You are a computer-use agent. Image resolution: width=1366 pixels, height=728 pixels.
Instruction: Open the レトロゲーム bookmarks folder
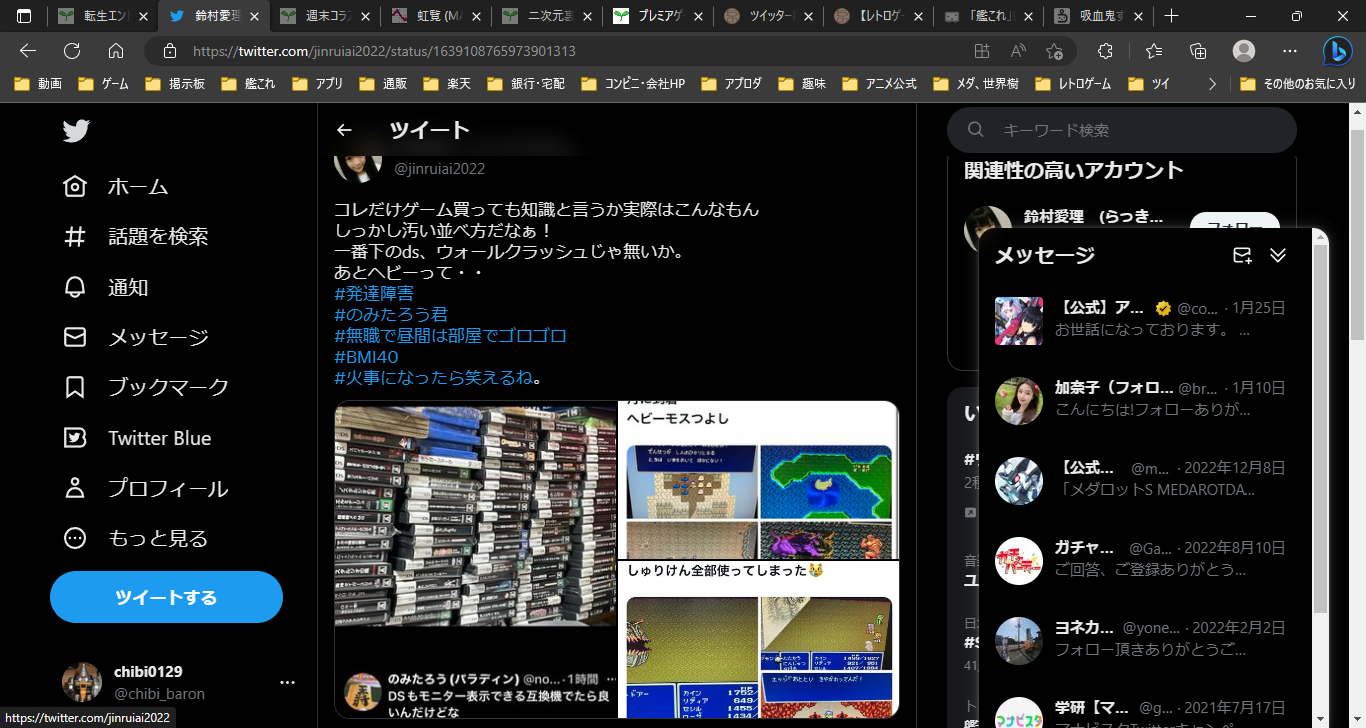click(1073, 84)
